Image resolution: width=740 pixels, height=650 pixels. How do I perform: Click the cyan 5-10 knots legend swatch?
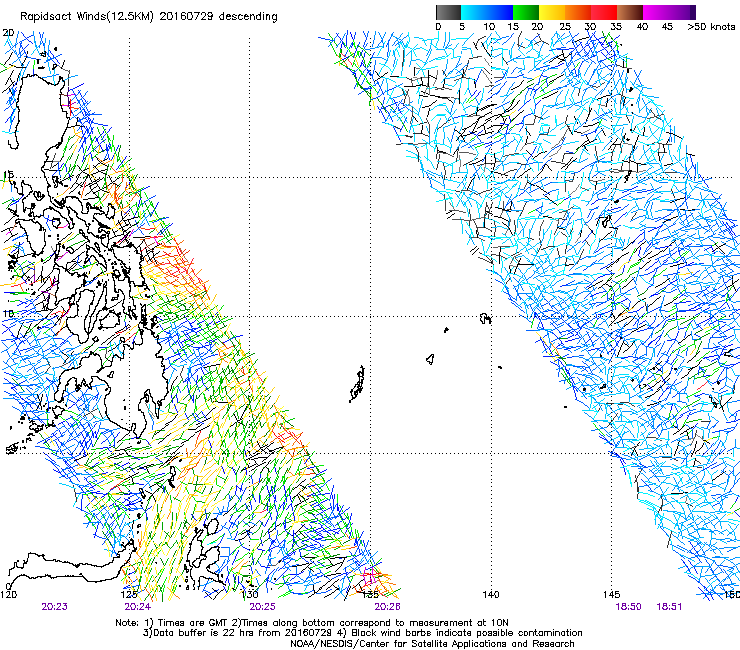coord(474,12)
